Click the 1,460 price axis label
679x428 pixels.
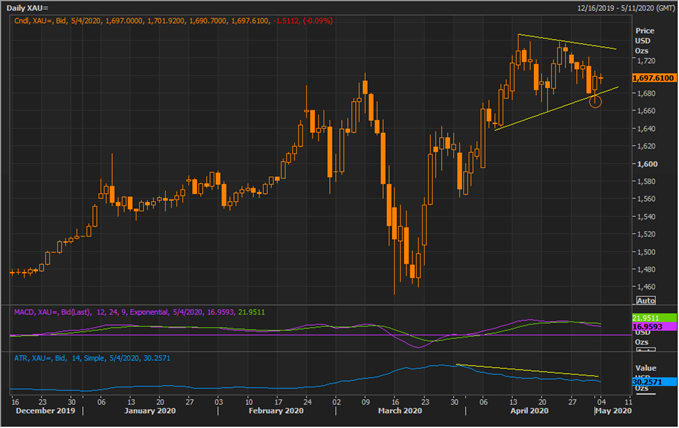(646, 287)
